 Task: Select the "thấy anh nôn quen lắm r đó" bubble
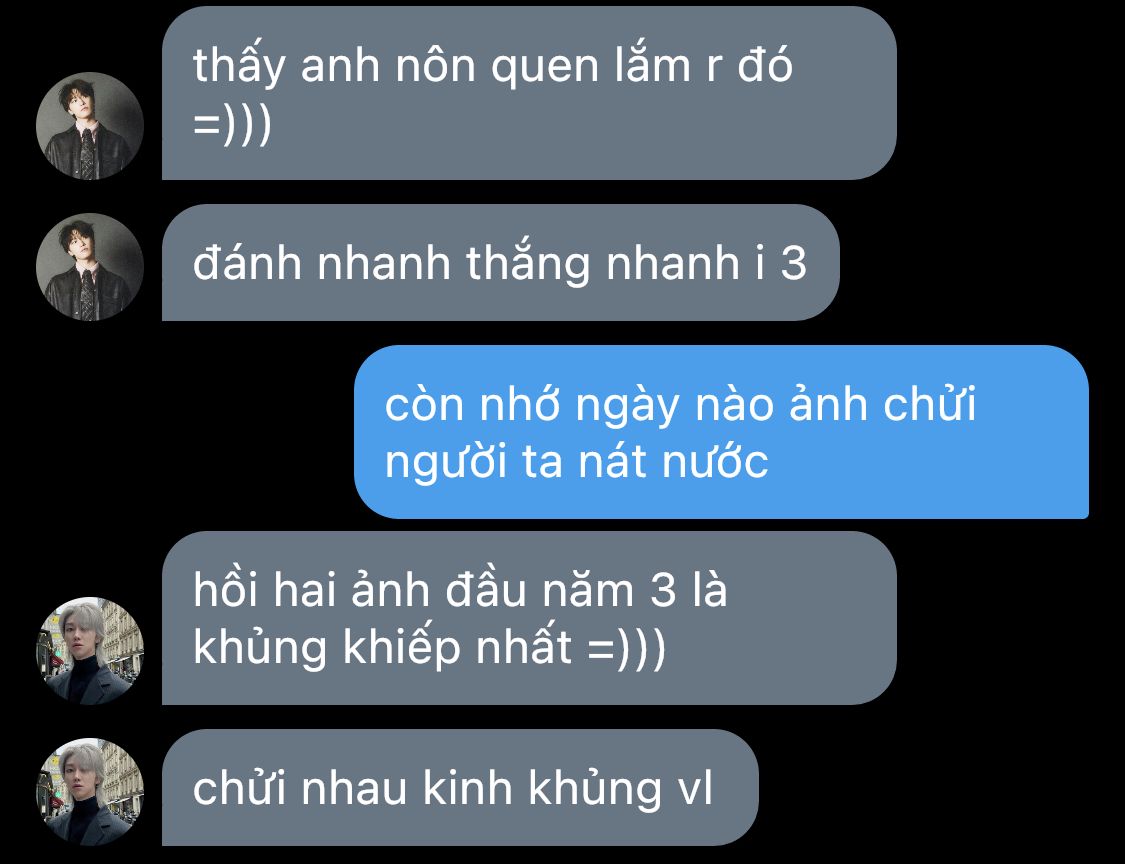(529, 93)
